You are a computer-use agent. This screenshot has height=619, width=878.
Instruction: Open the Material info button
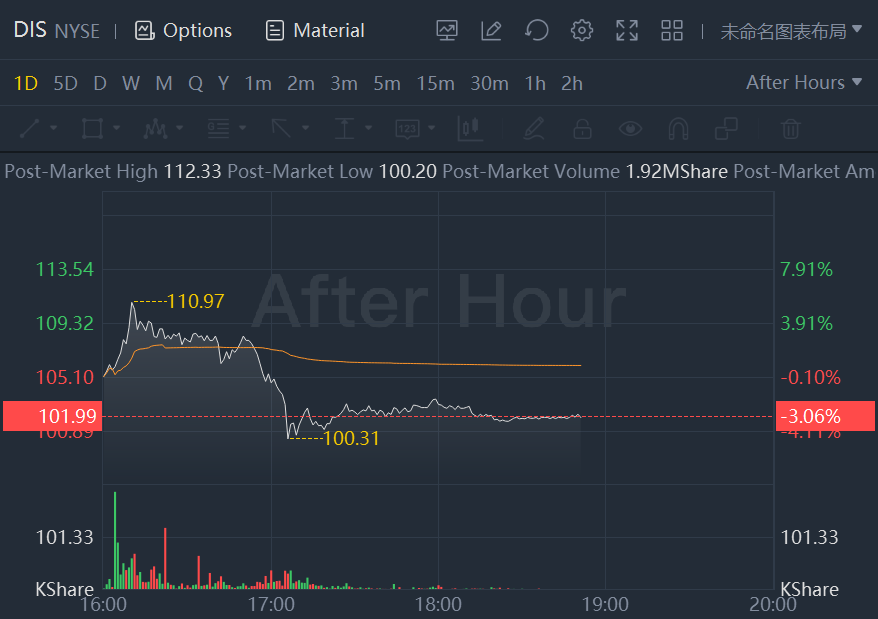315,31
